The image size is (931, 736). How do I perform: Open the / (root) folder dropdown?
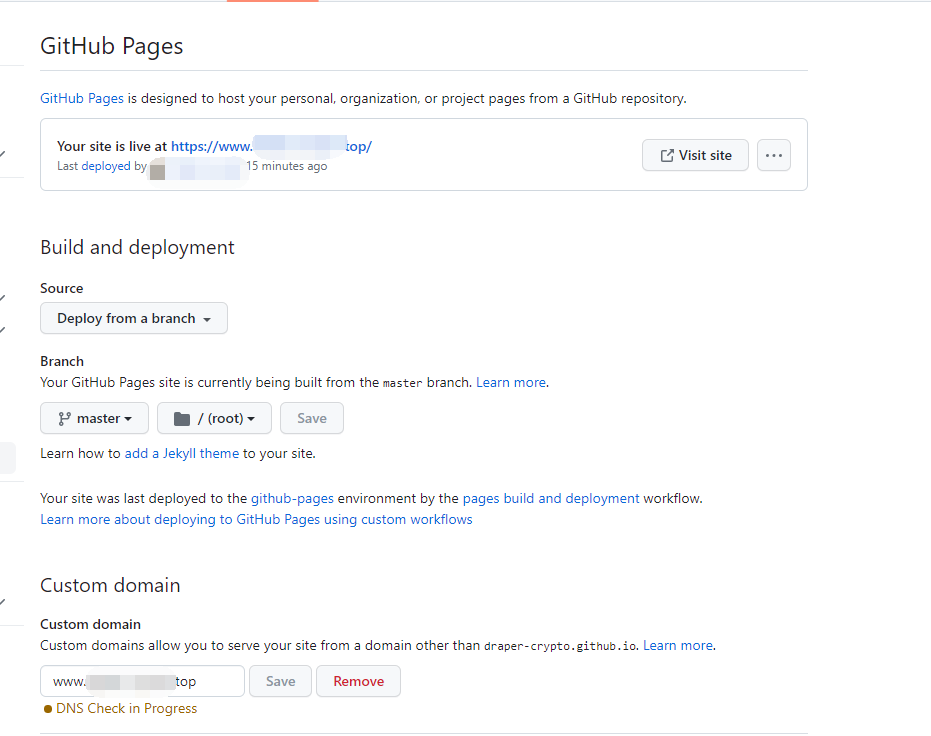pyautogui.click(x=214, y=418)
